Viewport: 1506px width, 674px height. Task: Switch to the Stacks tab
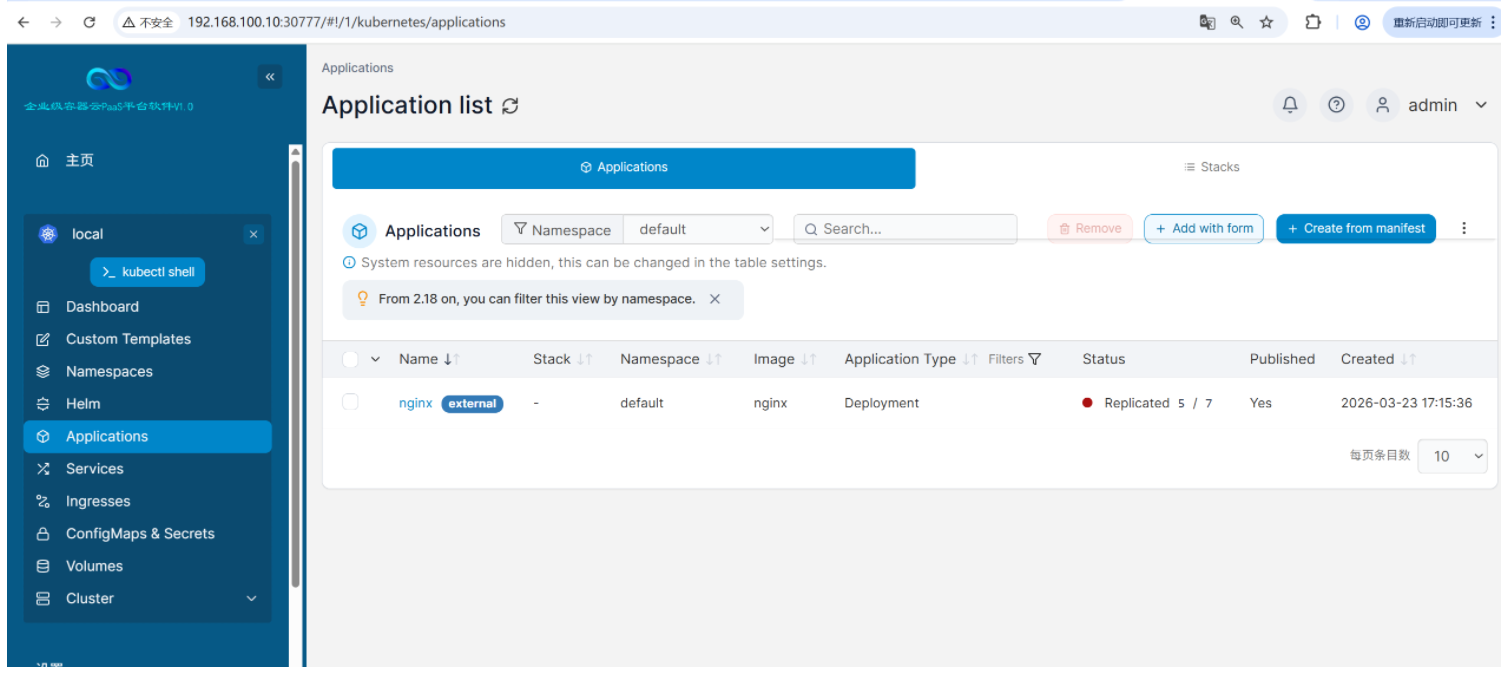point(1211,167)
